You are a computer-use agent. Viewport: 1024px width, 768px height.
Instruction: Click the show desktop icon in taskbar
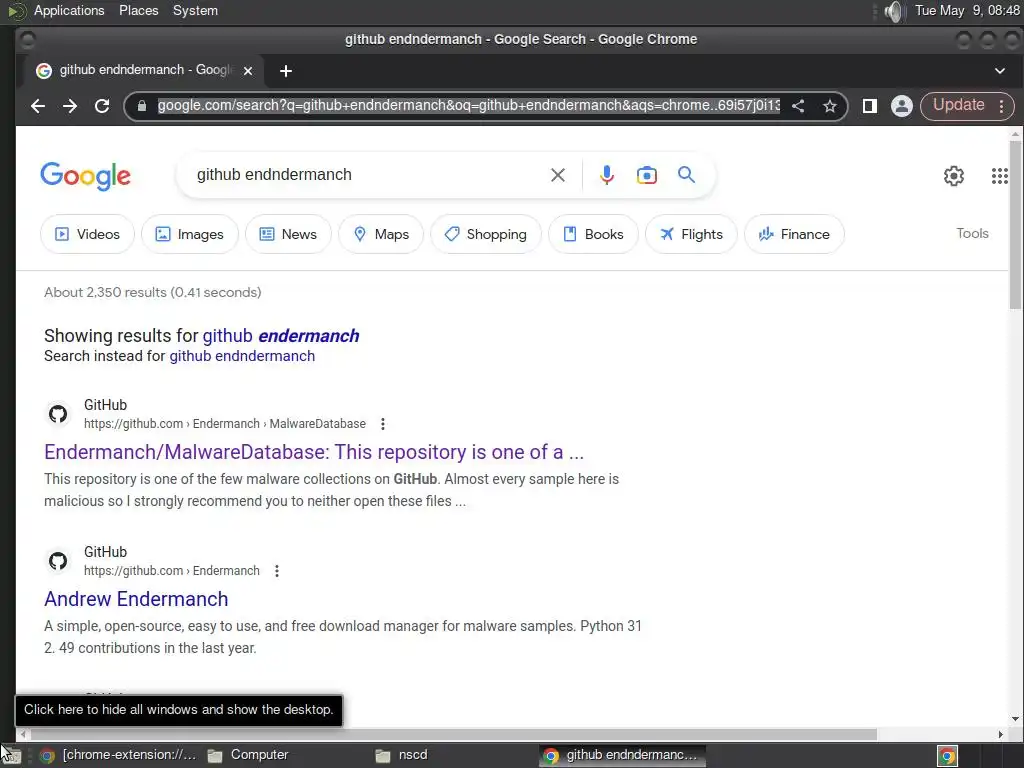point(10,756)
